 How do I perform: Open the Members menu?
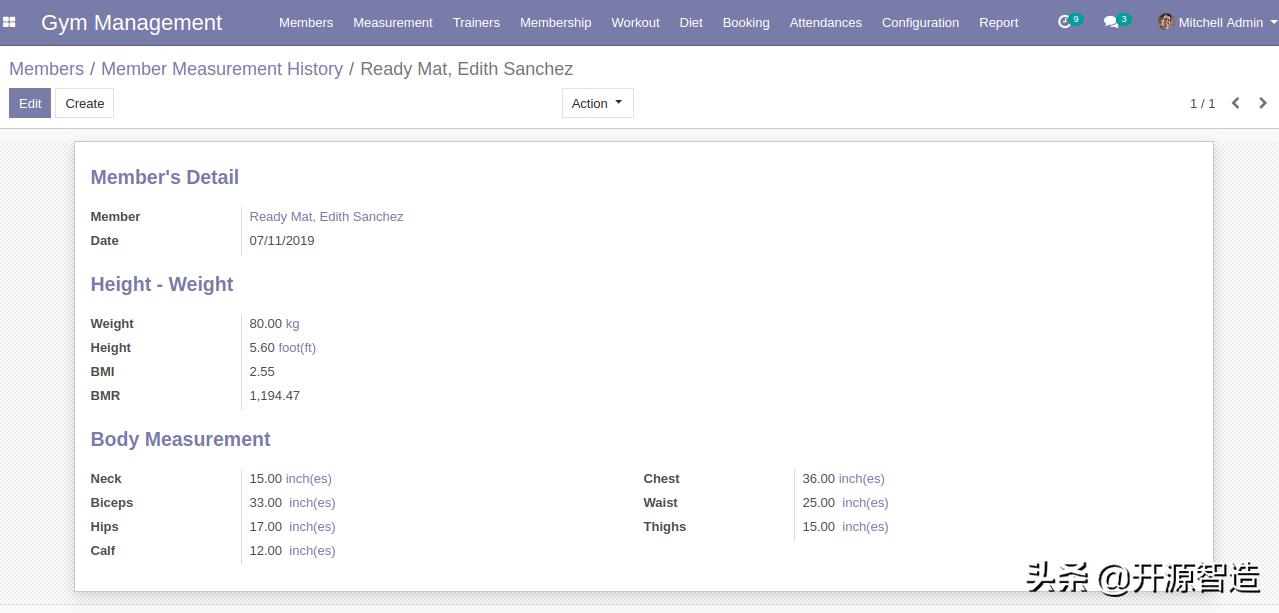[x=306, y=22]
